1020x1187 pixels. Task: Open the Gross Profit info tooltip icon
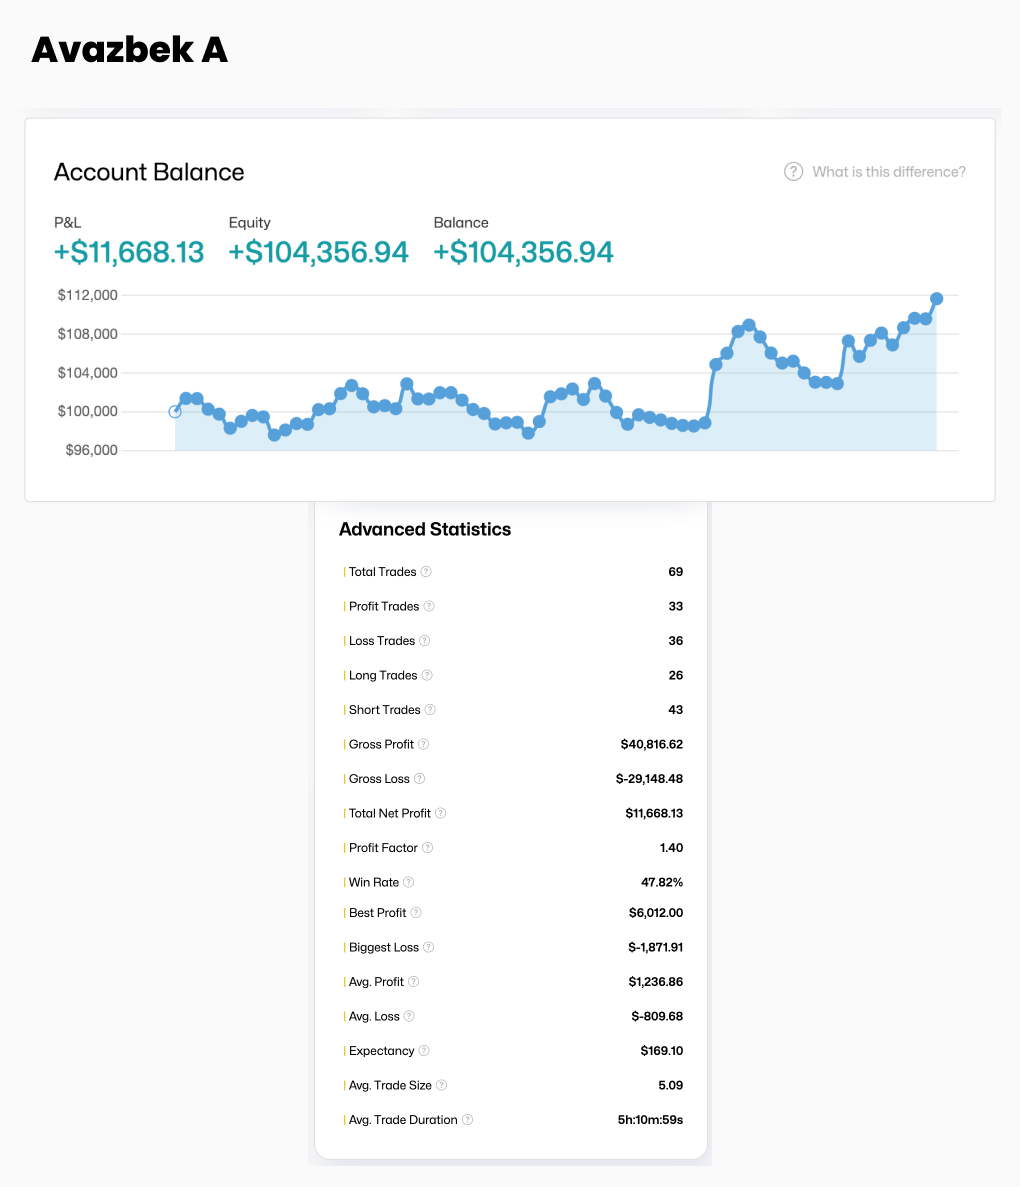tap(424, 744)
